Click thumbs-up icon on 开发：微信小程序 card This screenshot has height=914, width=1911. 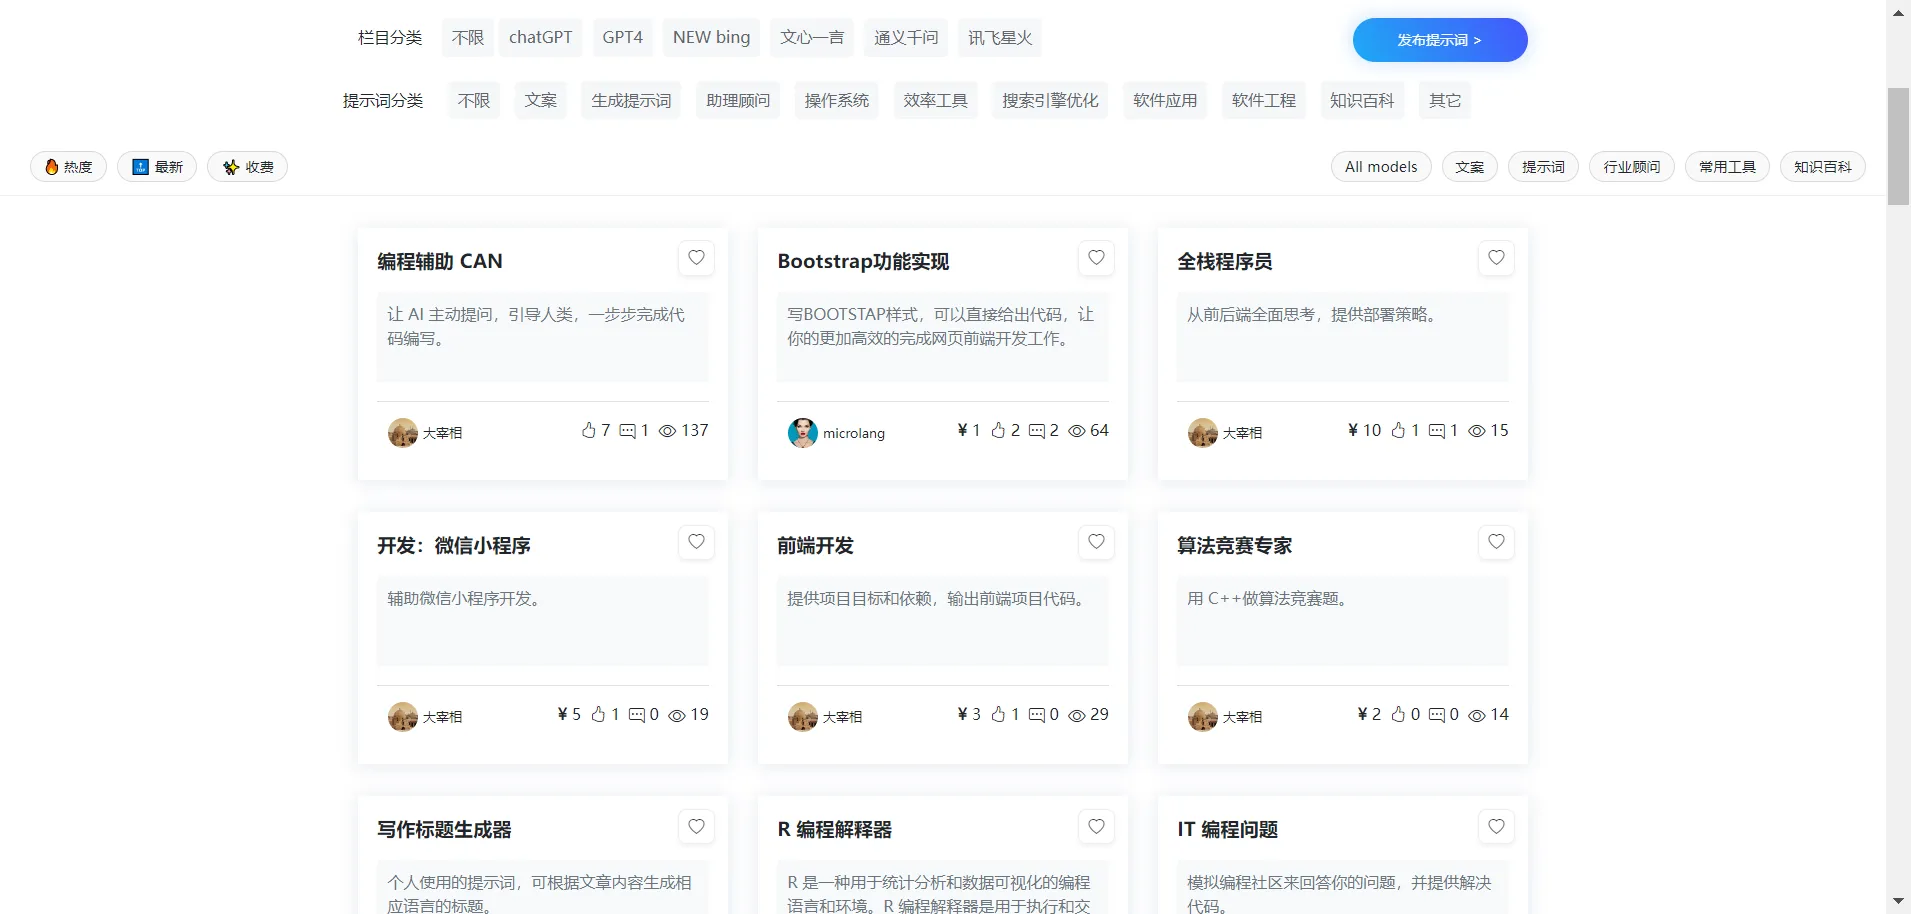click(598, 715)
